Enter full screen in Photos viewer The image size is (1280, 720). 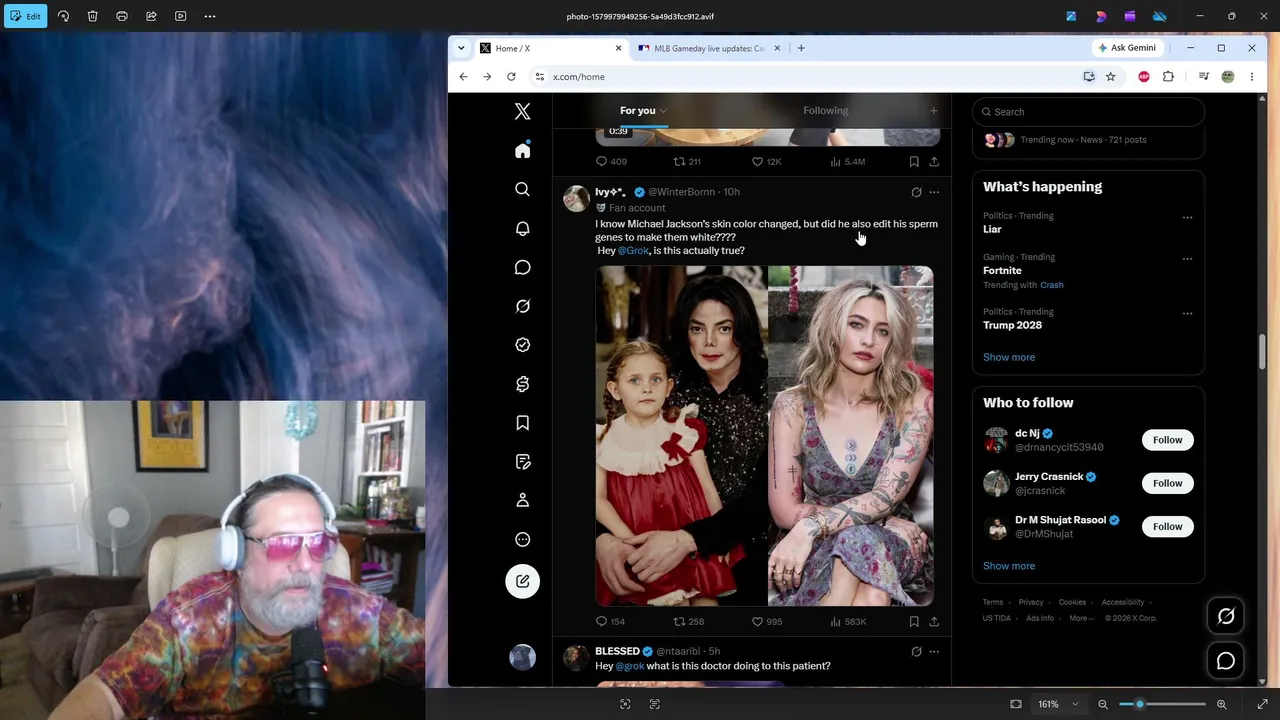(1262, 704)
